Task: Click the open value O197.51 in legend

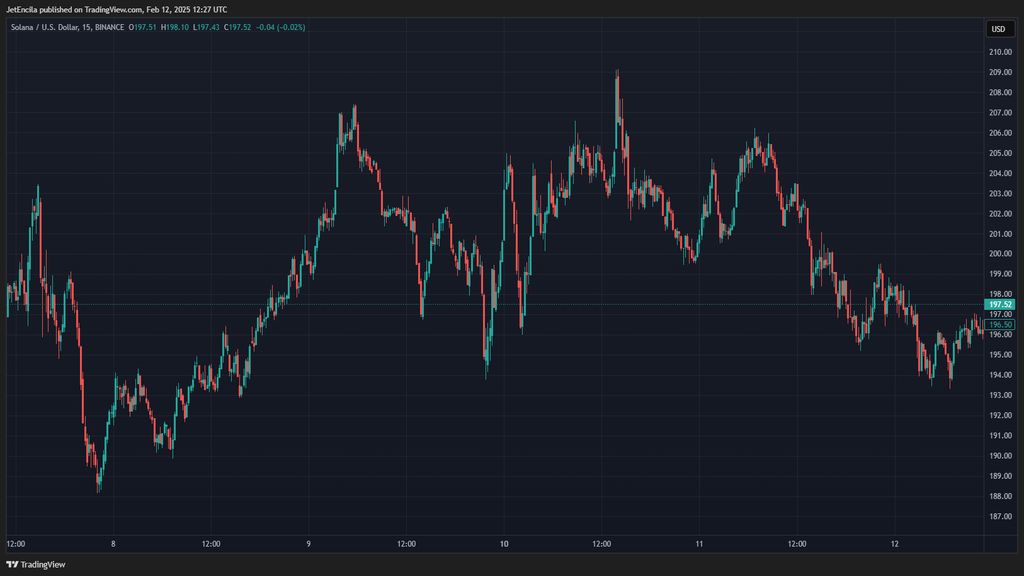Action: (x=143, y=27)
